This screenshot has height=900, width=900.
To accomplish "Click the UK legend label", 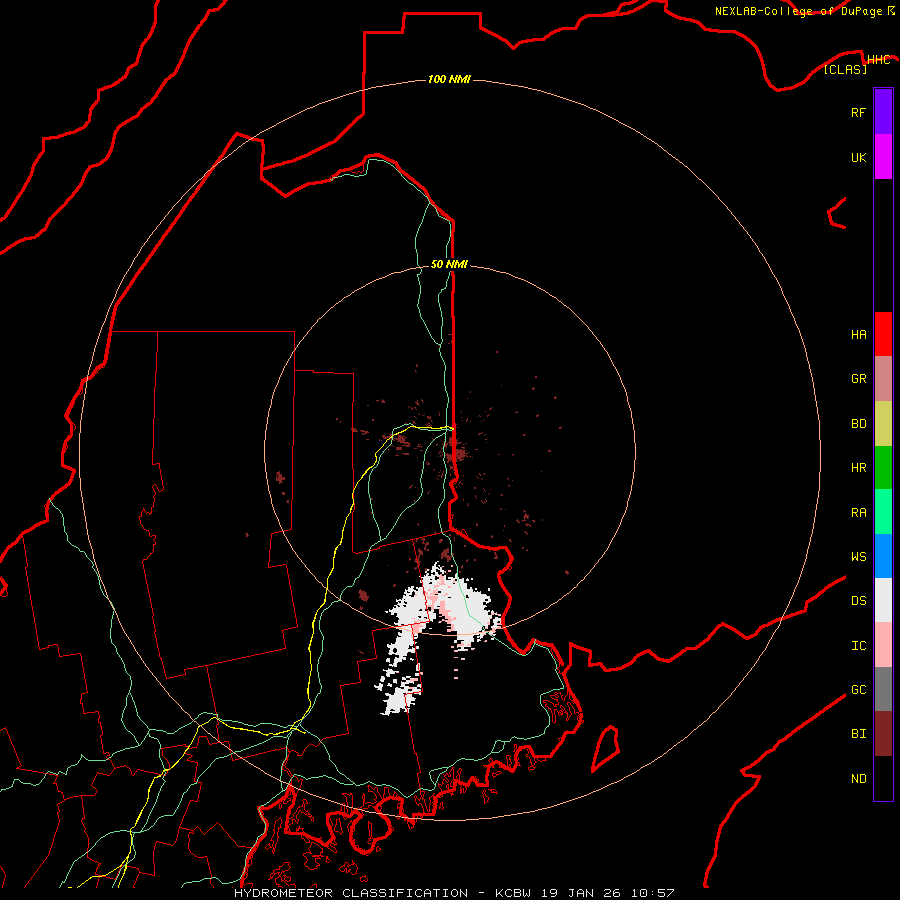I will 858,158.
